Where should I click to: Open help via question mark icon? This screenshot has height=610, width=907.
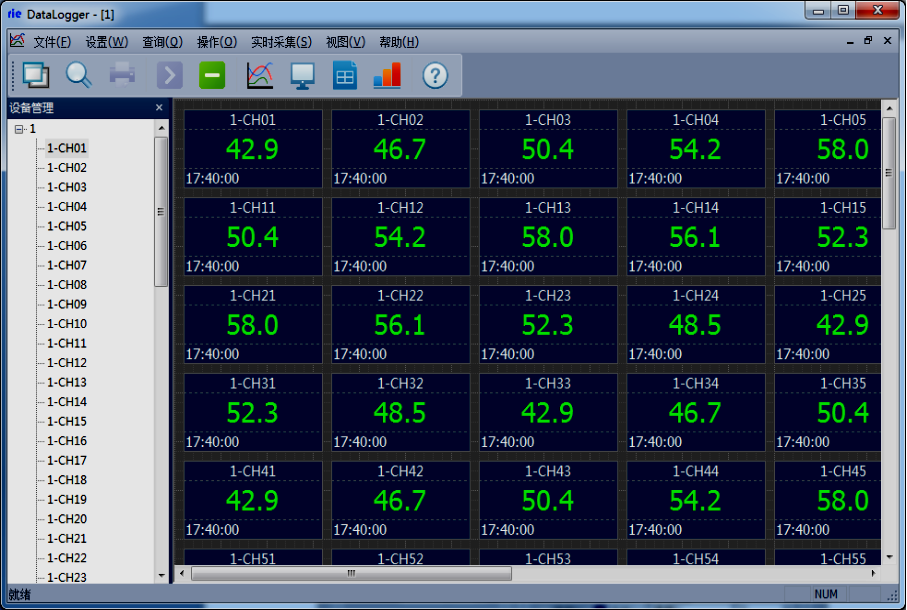[435, 75]
